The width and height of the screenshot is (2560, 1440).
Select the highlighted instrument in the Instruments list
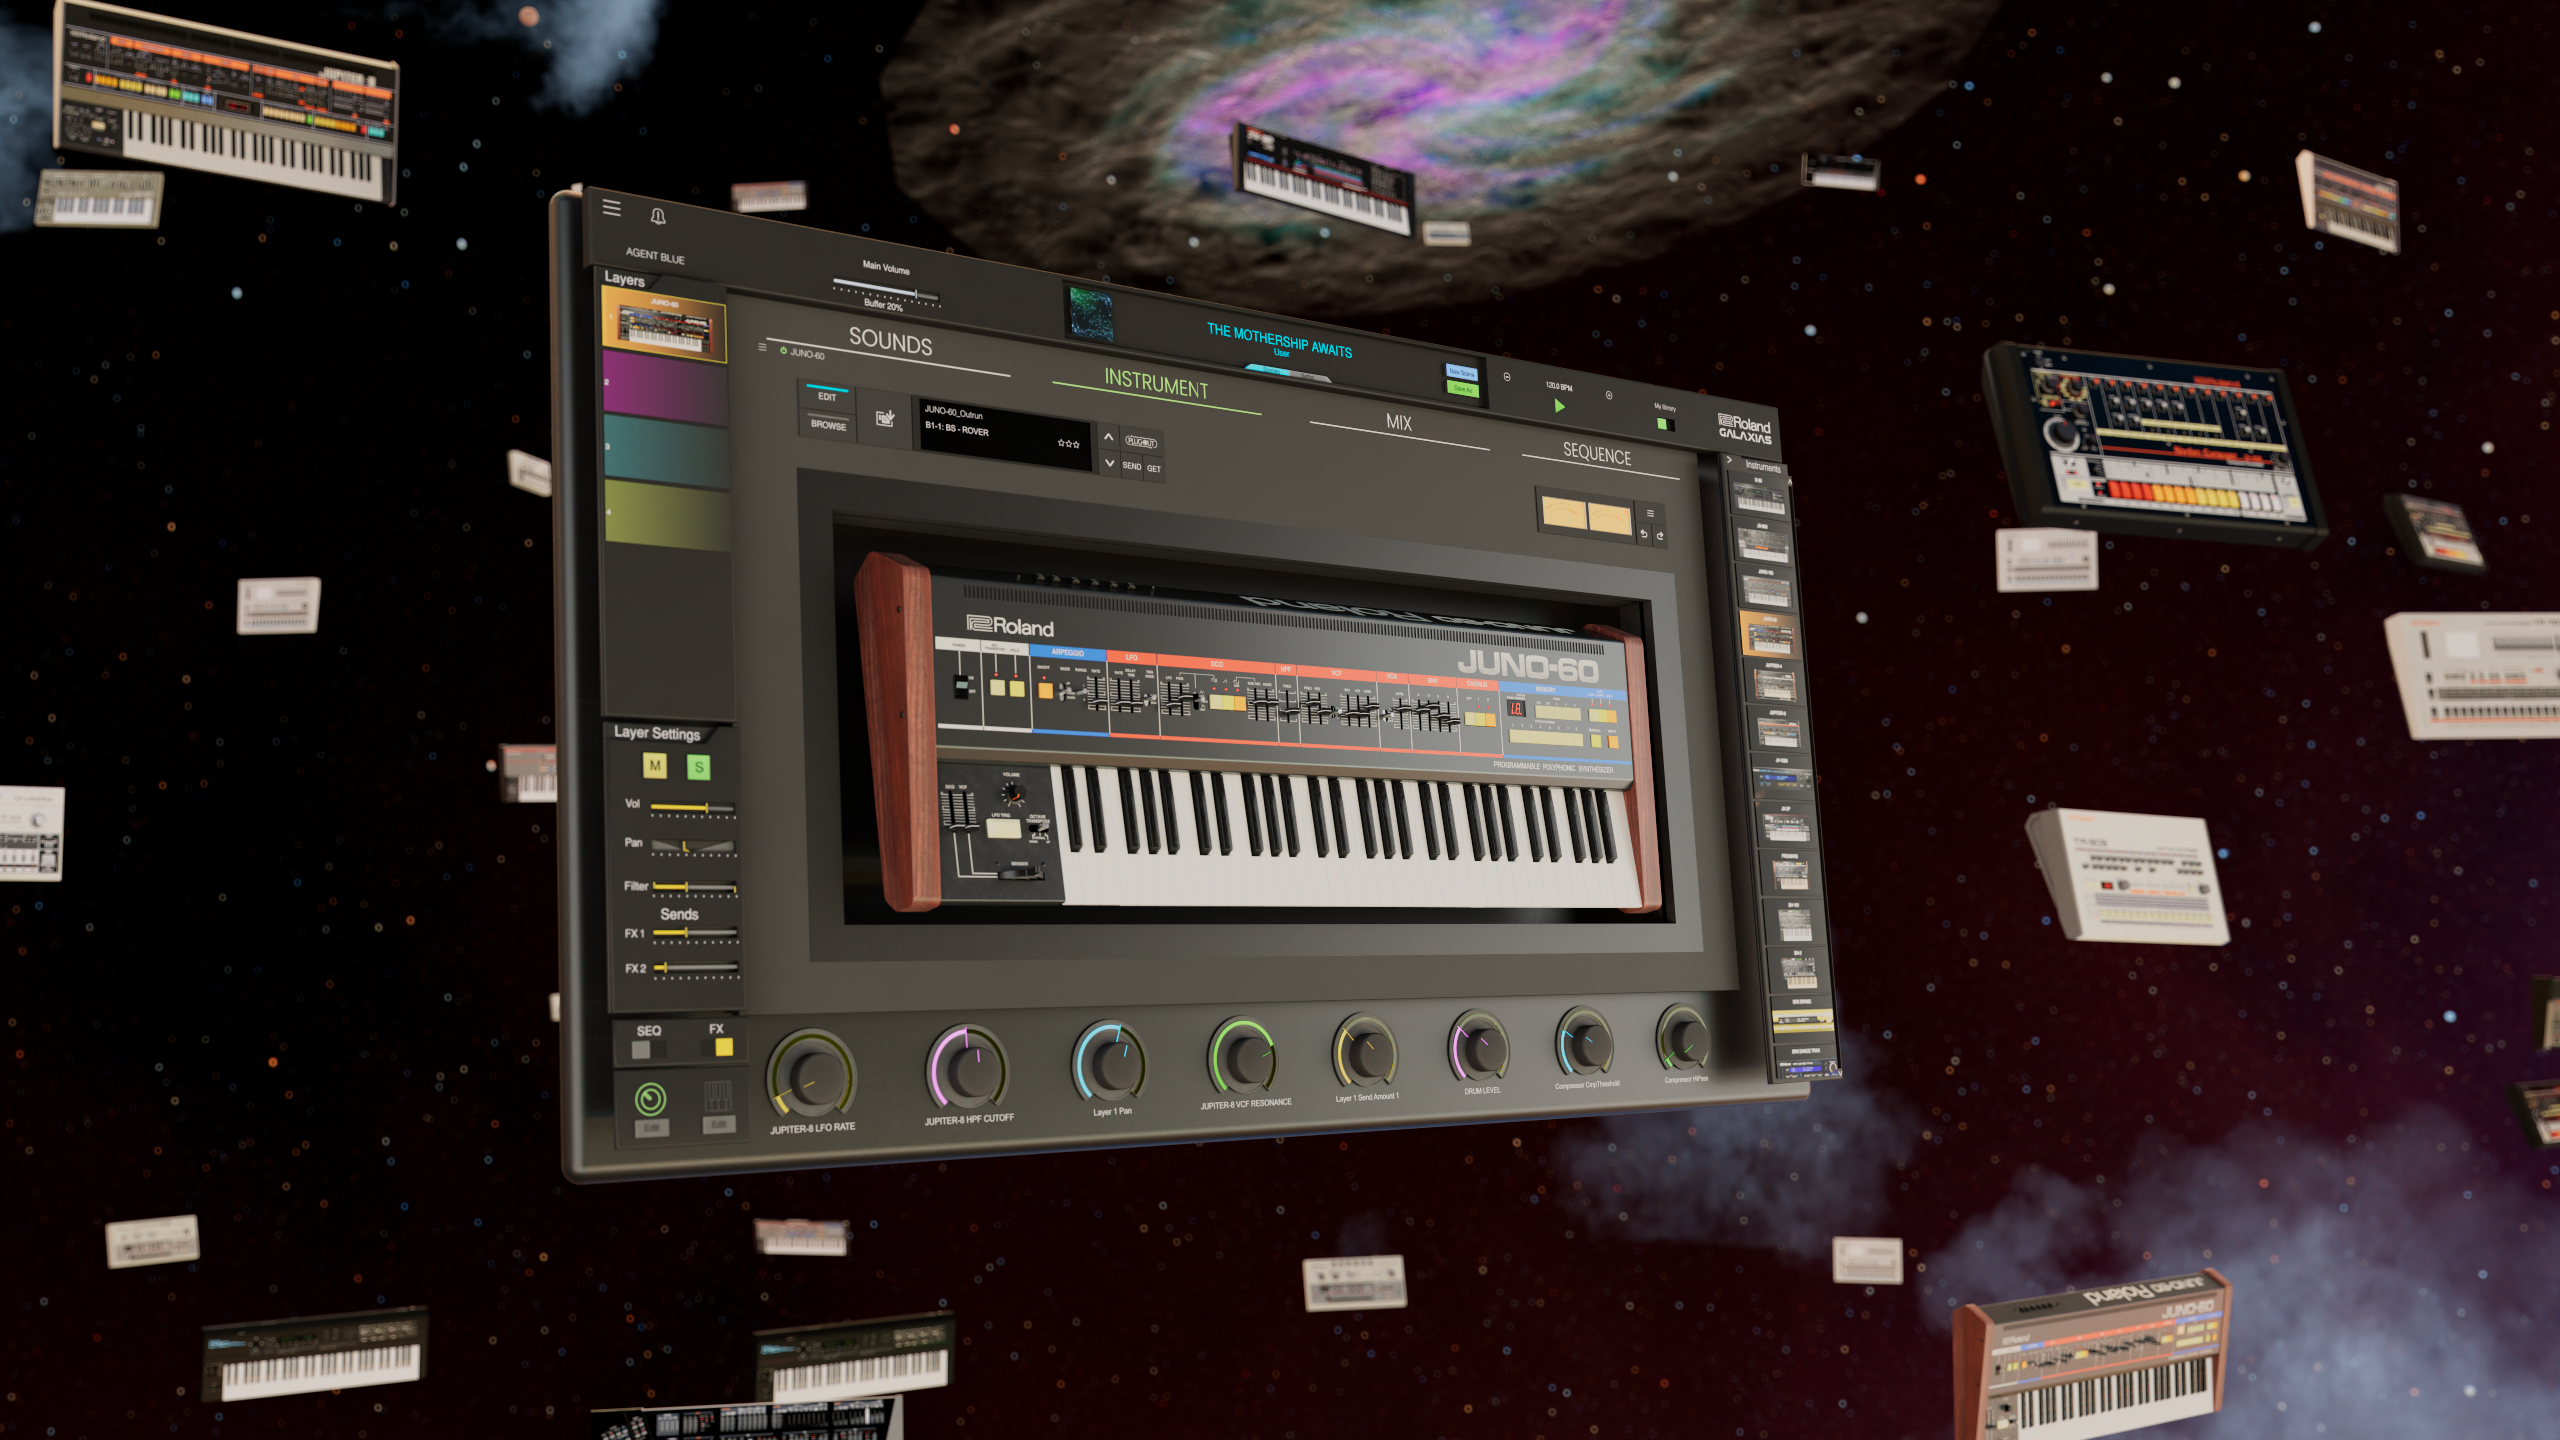(1769, 634)
